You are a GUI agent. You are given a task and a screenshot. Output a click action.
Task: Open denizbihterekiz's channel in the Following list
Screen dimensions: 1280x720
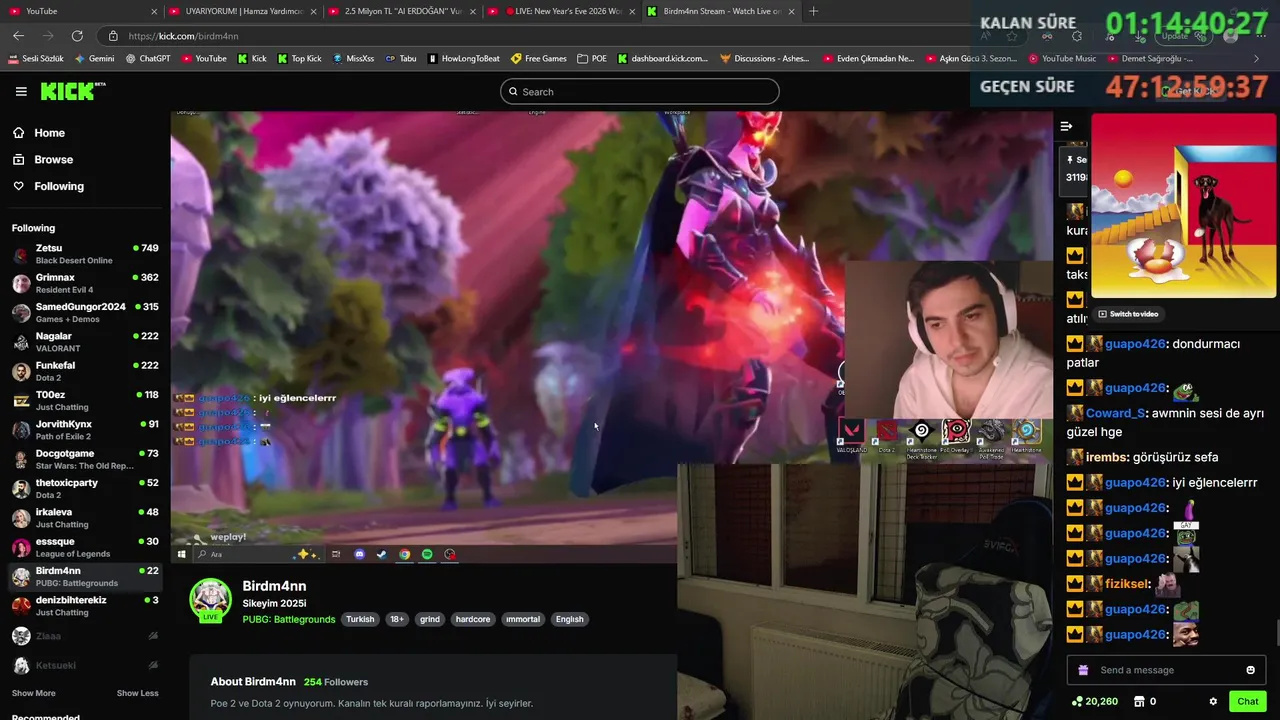pos(85,605)
